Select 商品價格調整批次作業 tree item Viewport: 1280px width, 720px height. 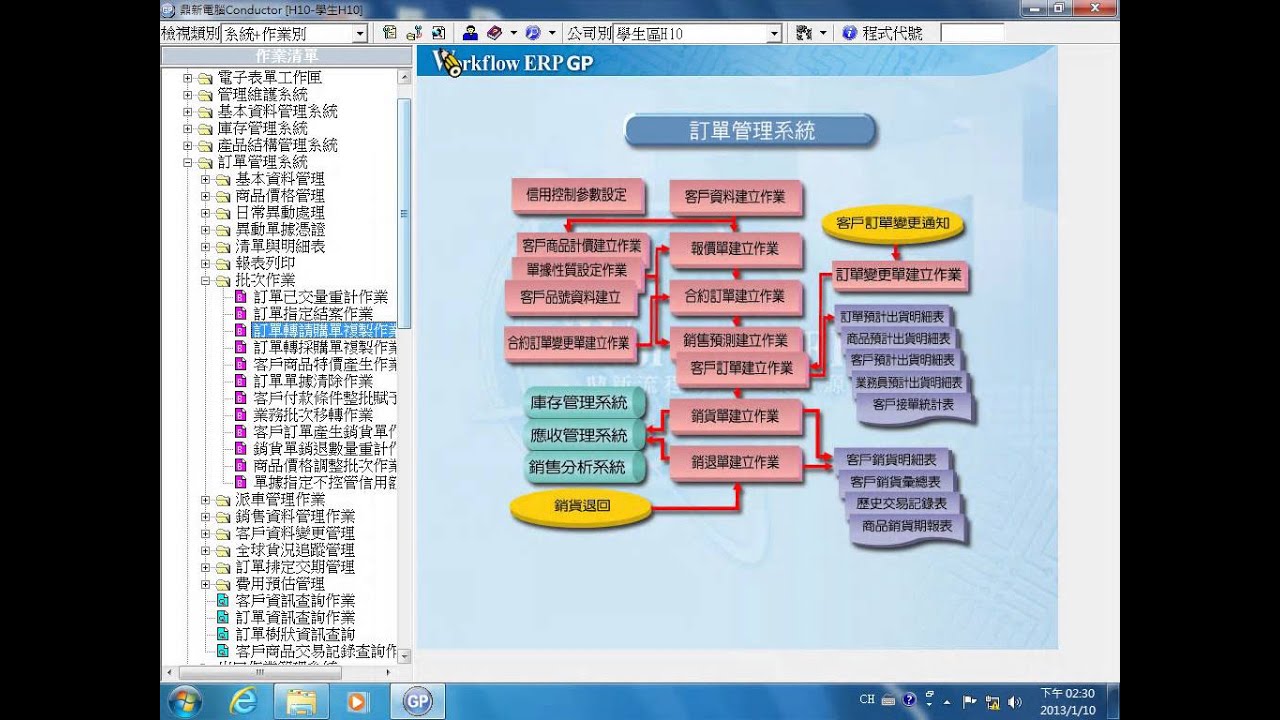[324, 466]
